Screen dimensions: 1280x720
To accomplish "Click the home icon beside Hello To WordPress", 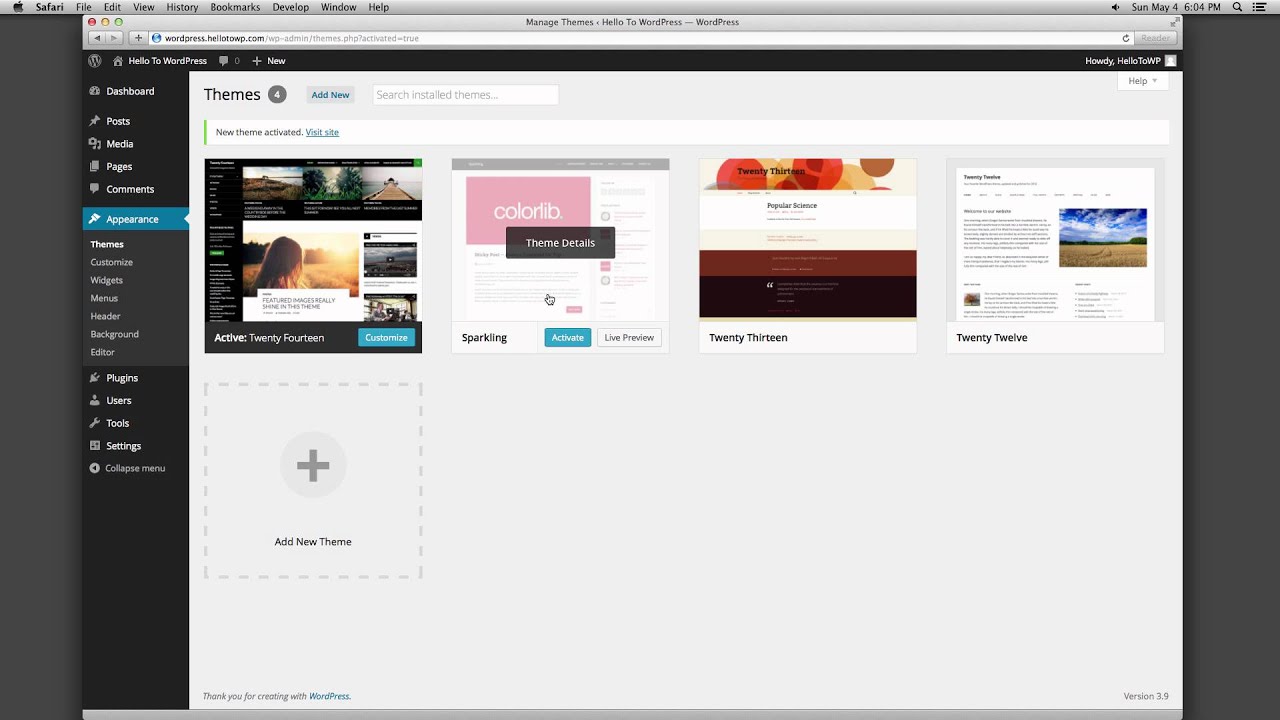I will [x=118, y=61].
